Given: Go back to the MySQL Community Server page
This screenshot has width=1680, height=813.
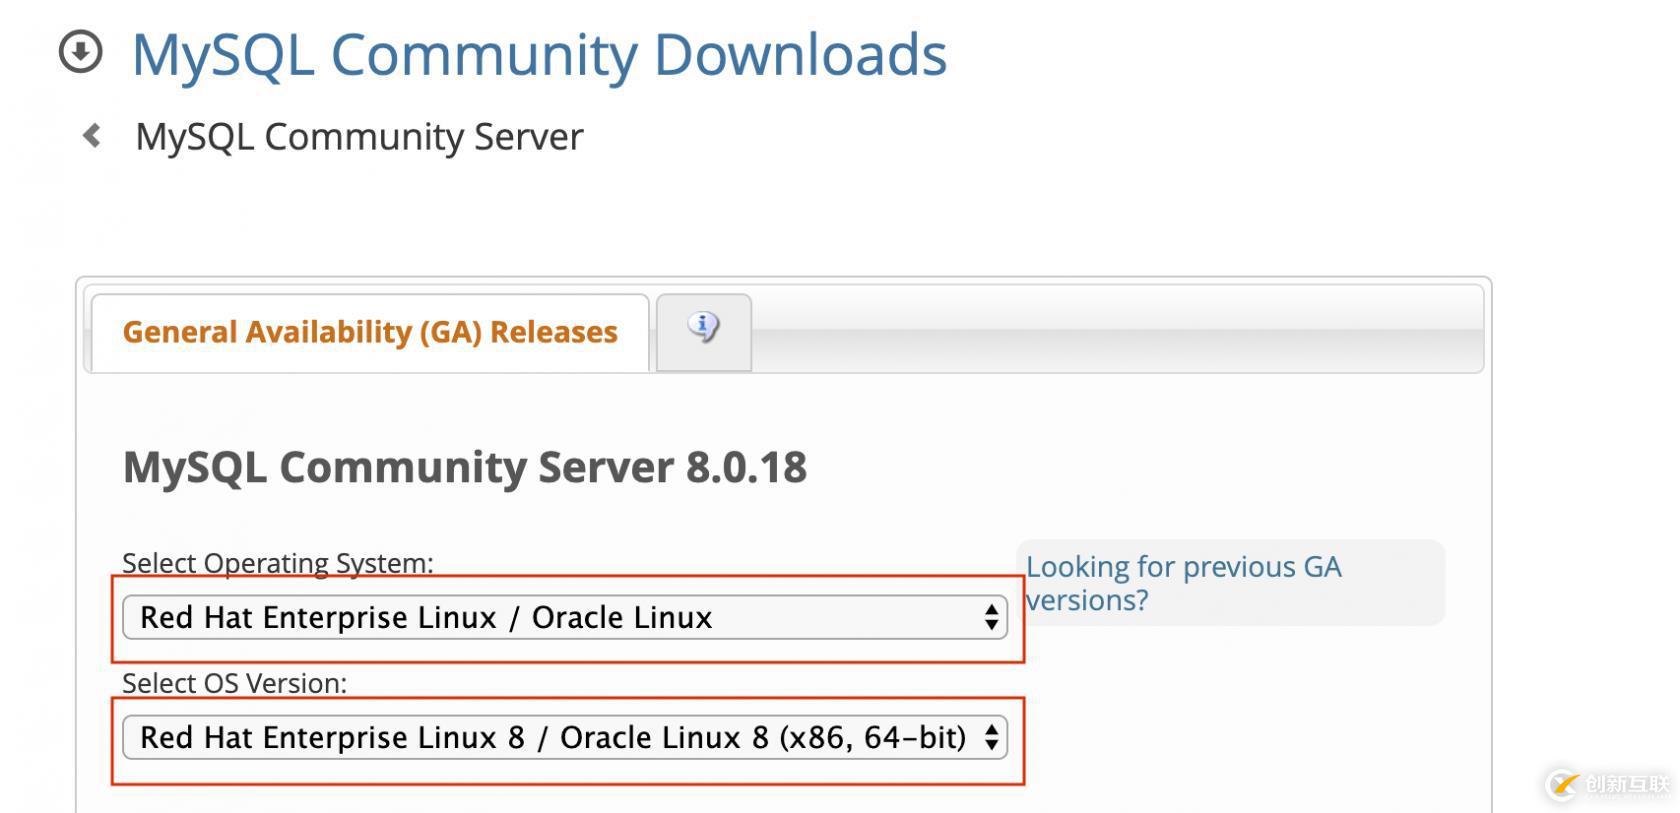Looking at the screenshot, I should point(359,137).
